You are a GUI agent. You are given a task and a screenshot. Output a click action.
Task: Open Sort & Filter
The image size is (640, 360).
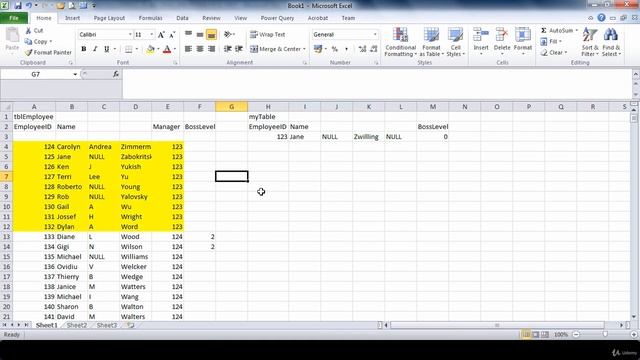[590, 42]
